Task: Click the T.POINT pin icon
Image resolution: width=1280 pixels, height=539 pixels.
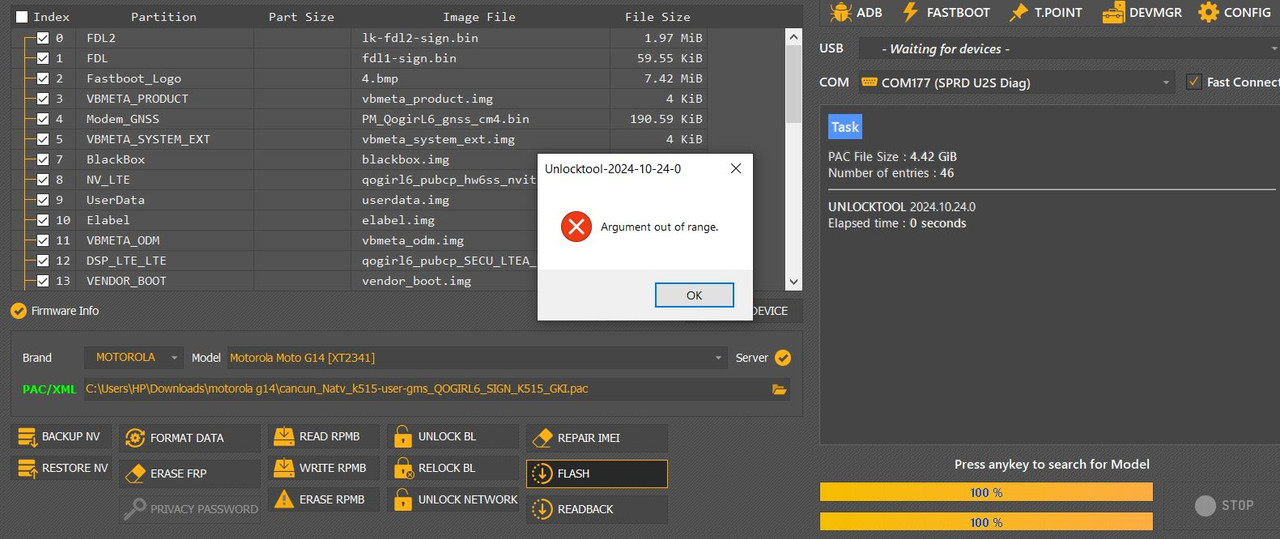Action: [1018, 12]
